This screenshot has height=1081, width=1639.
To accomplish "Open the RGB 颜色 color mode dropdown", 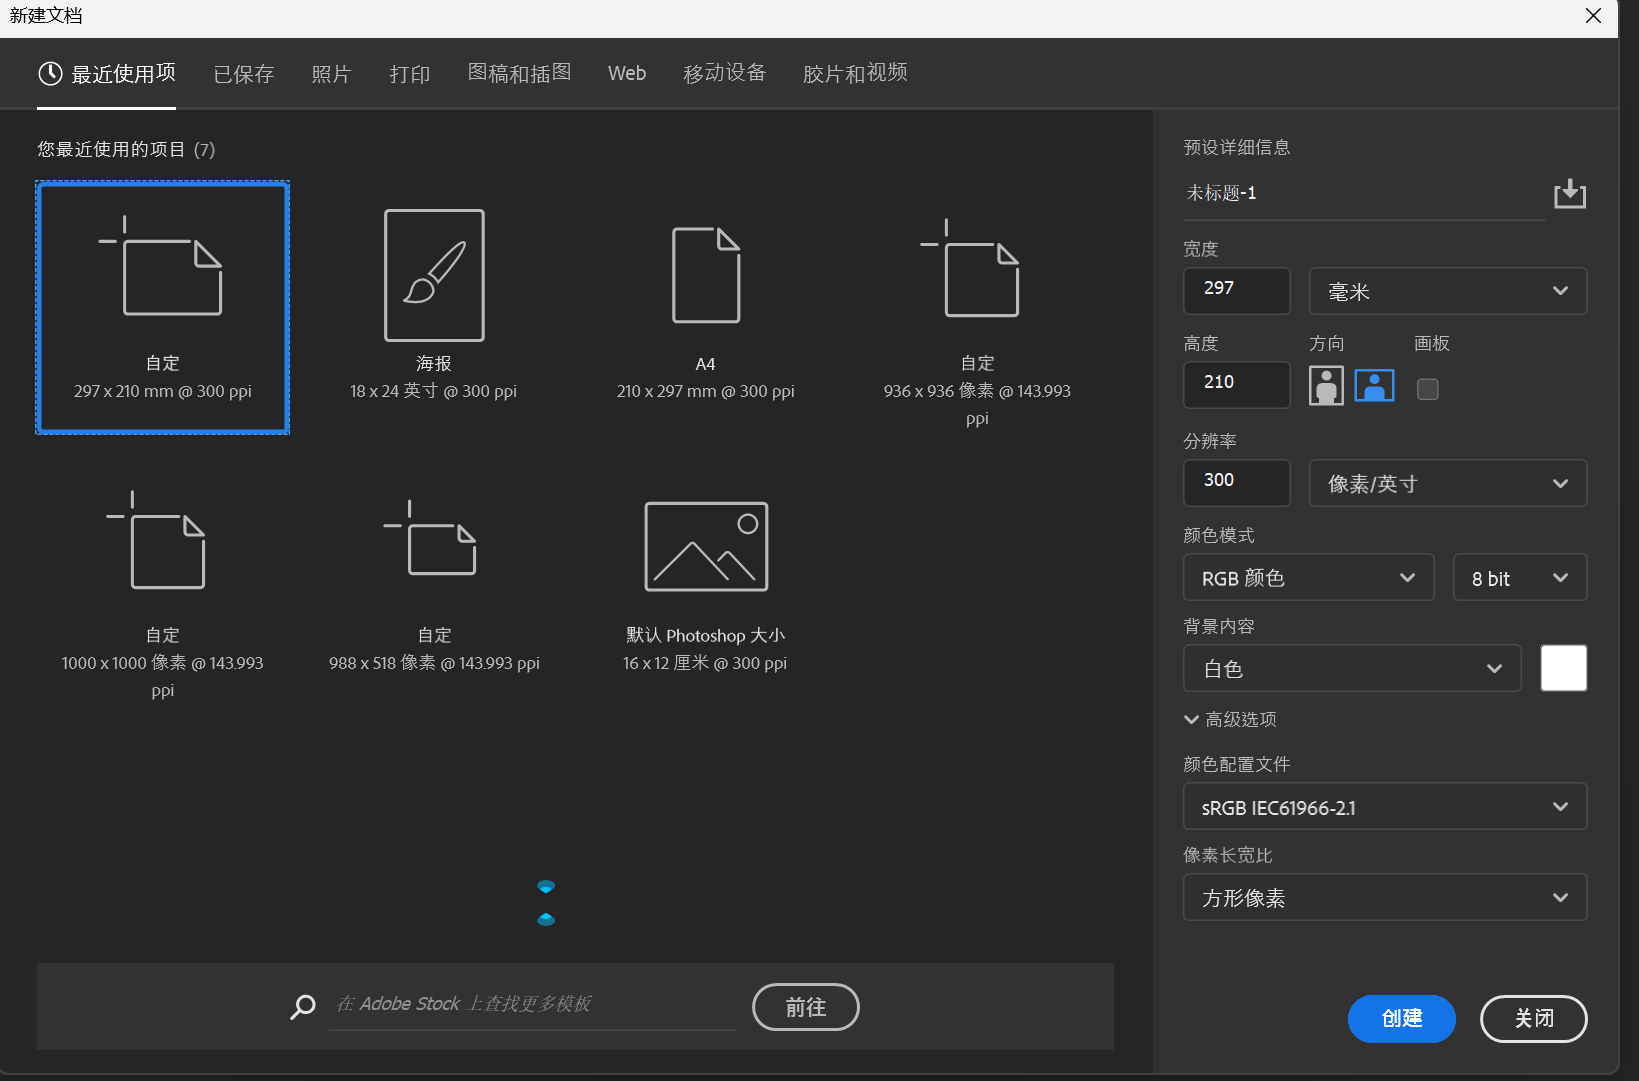I will (1308, 578).
